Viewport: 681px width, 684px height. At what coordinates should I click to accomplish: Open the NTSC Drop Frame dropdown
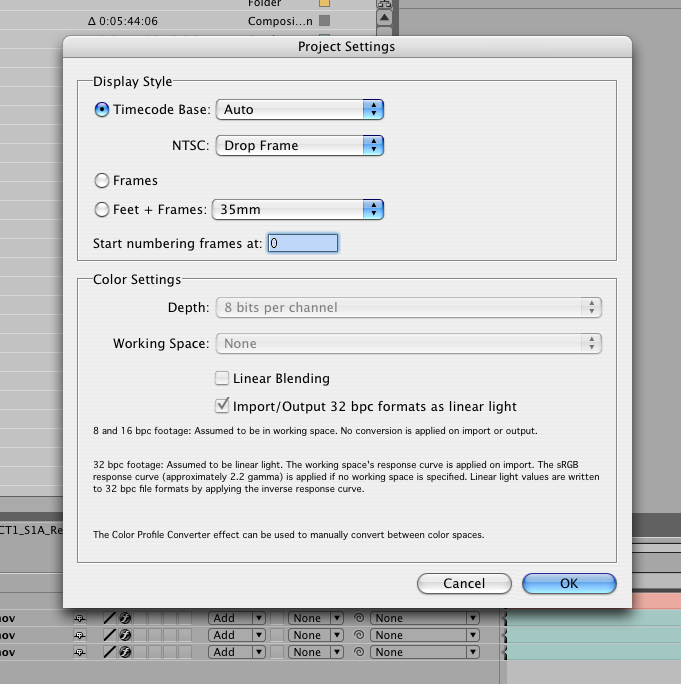pos(300,145)
